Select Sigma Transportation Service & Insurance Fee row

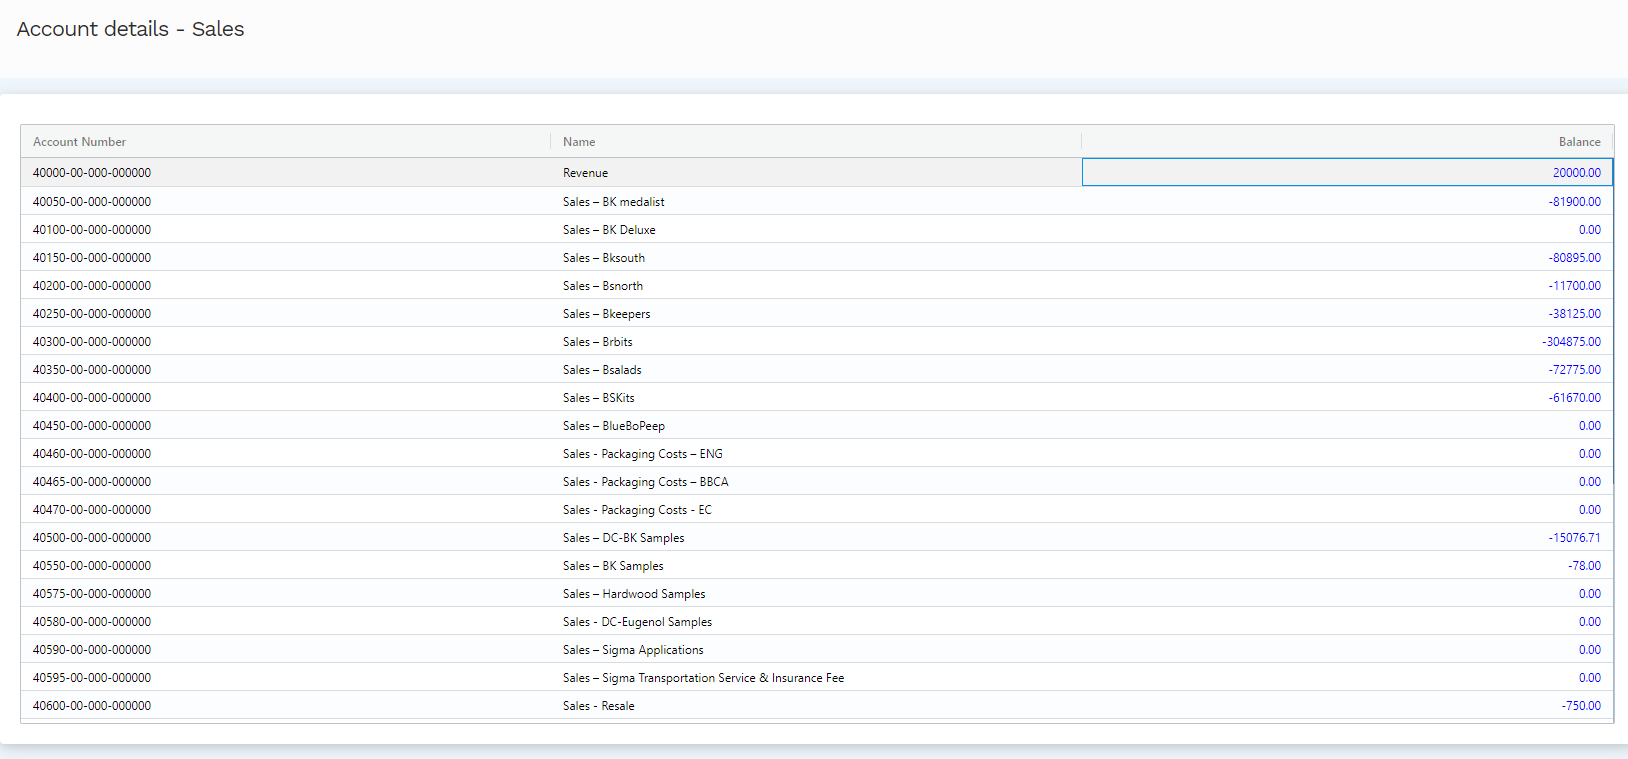pos(703,678)
